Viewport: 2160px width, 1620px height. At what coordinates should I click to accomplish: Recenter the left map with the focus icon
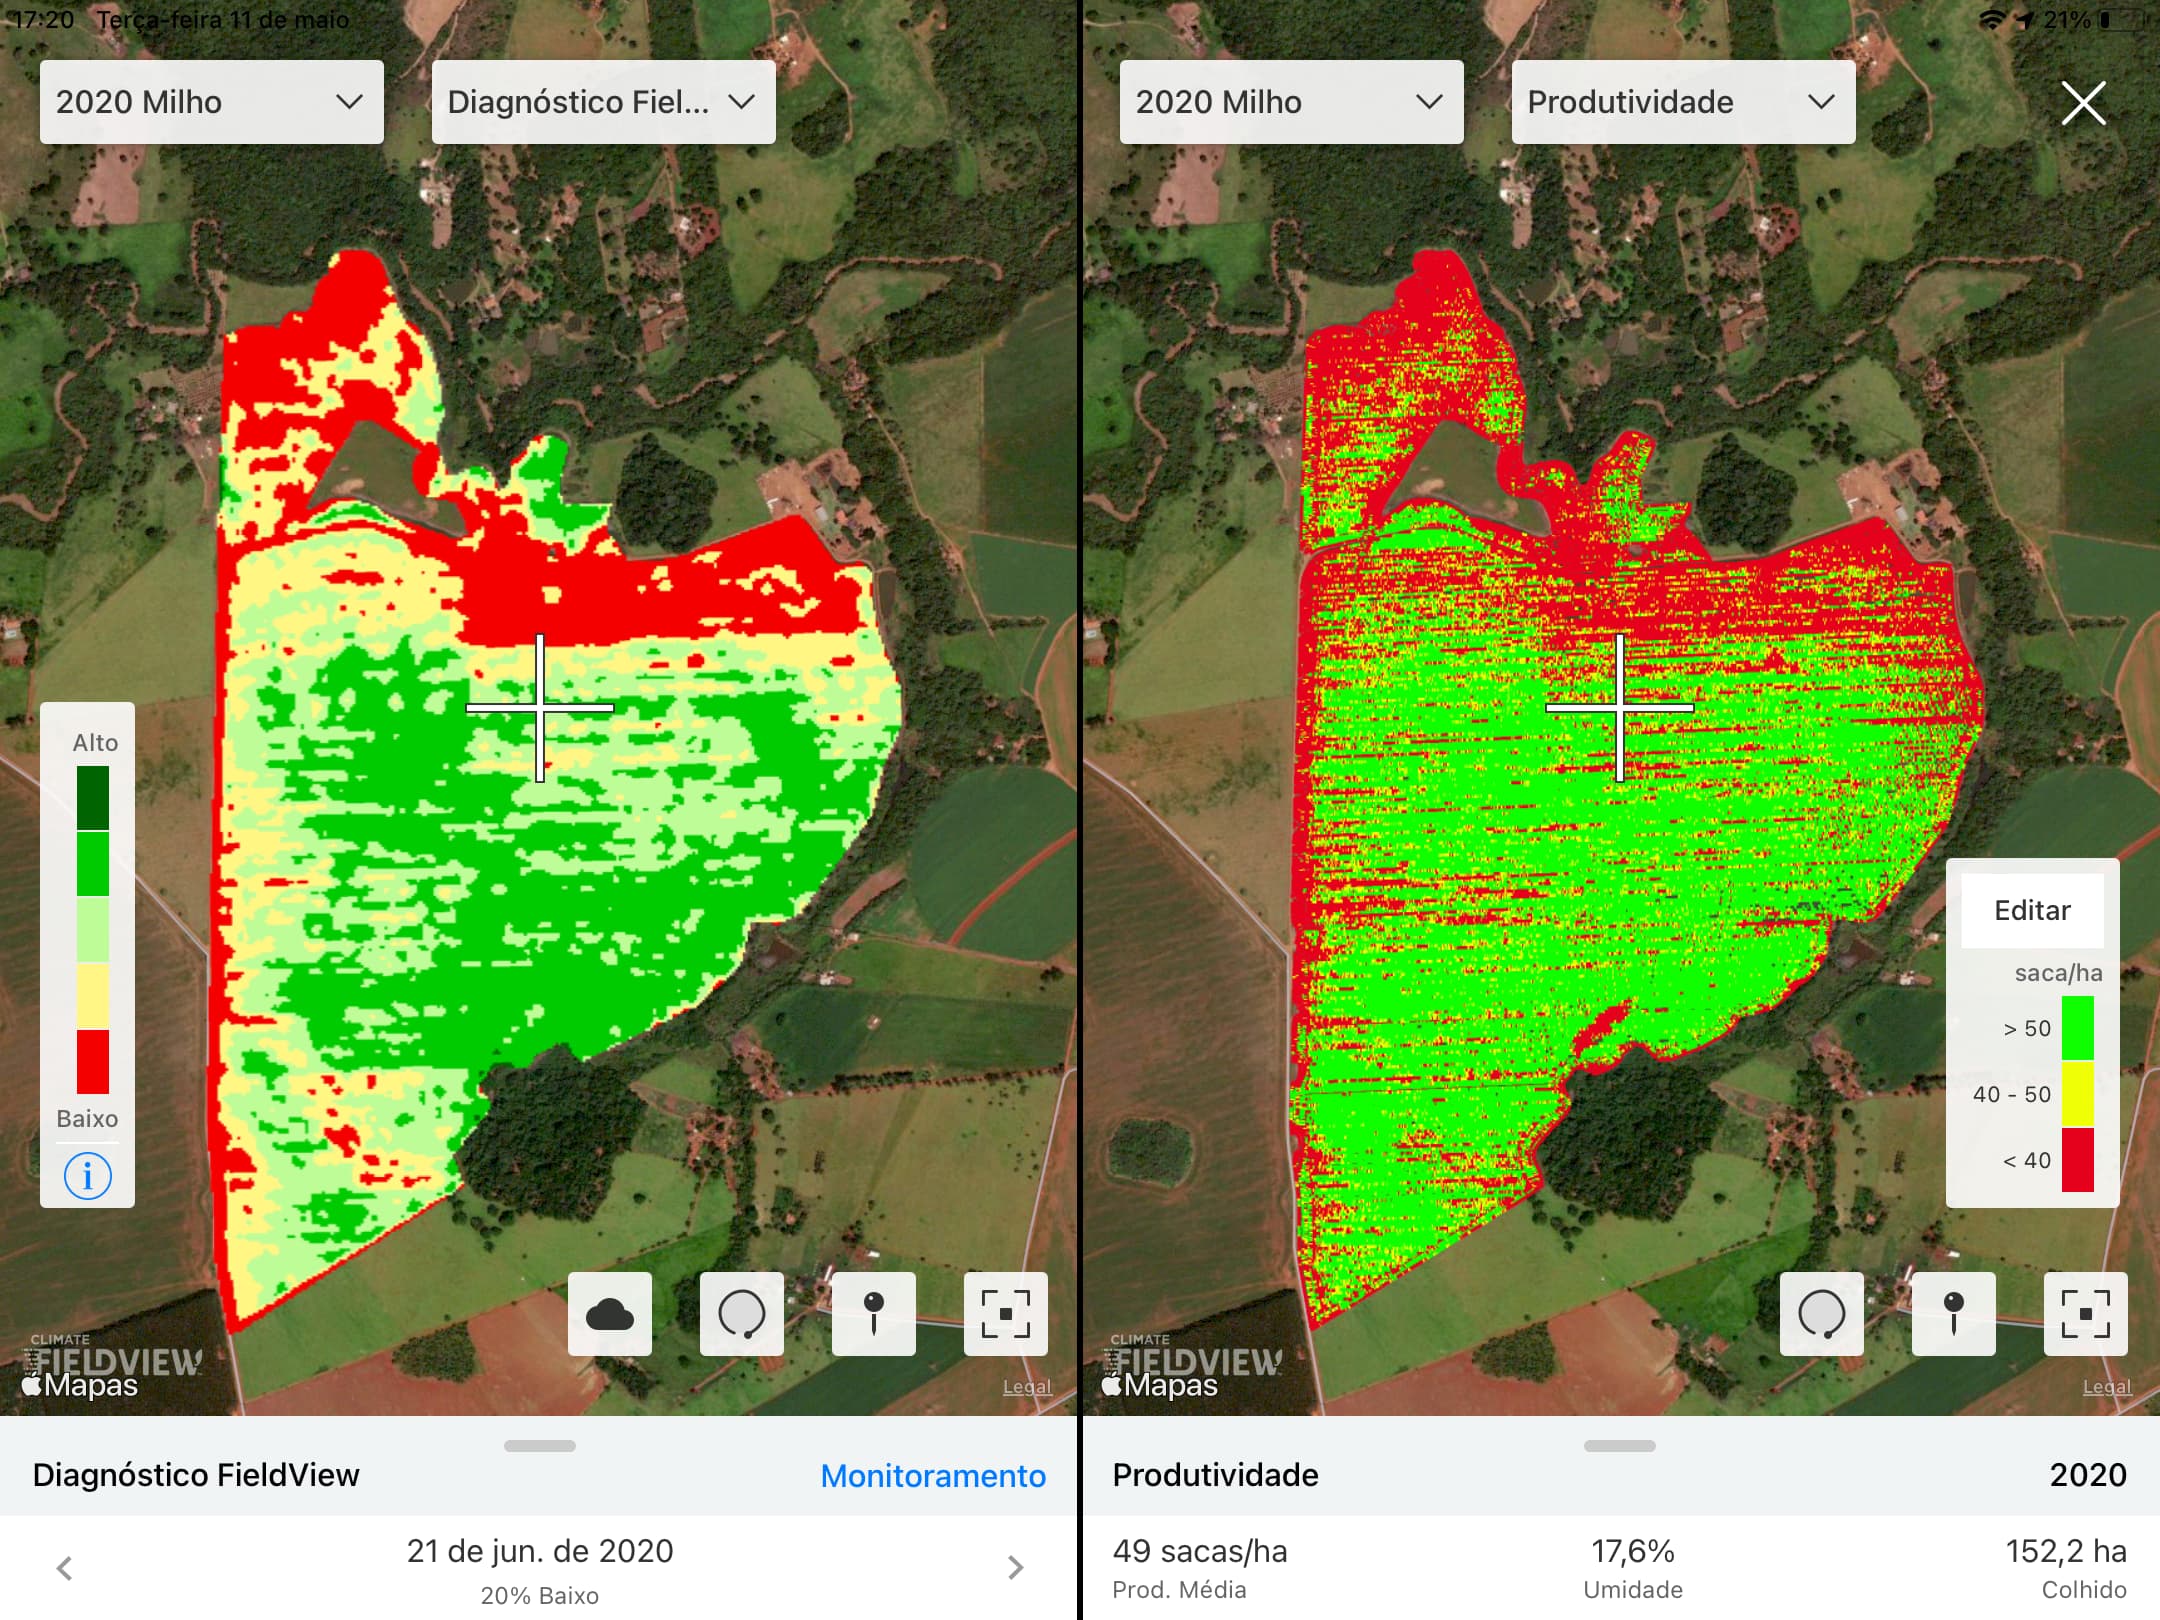tap(1004, 1314)
